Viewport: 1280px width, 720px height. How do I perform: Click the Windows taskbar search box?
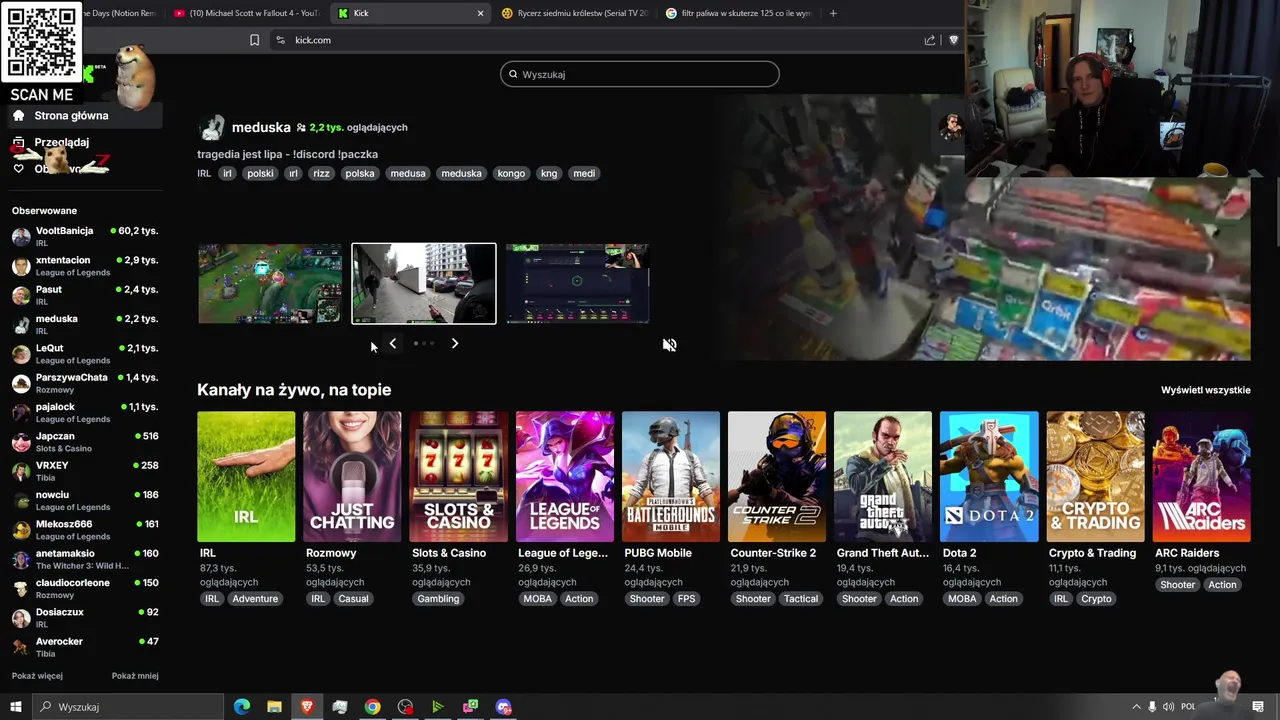127,707
